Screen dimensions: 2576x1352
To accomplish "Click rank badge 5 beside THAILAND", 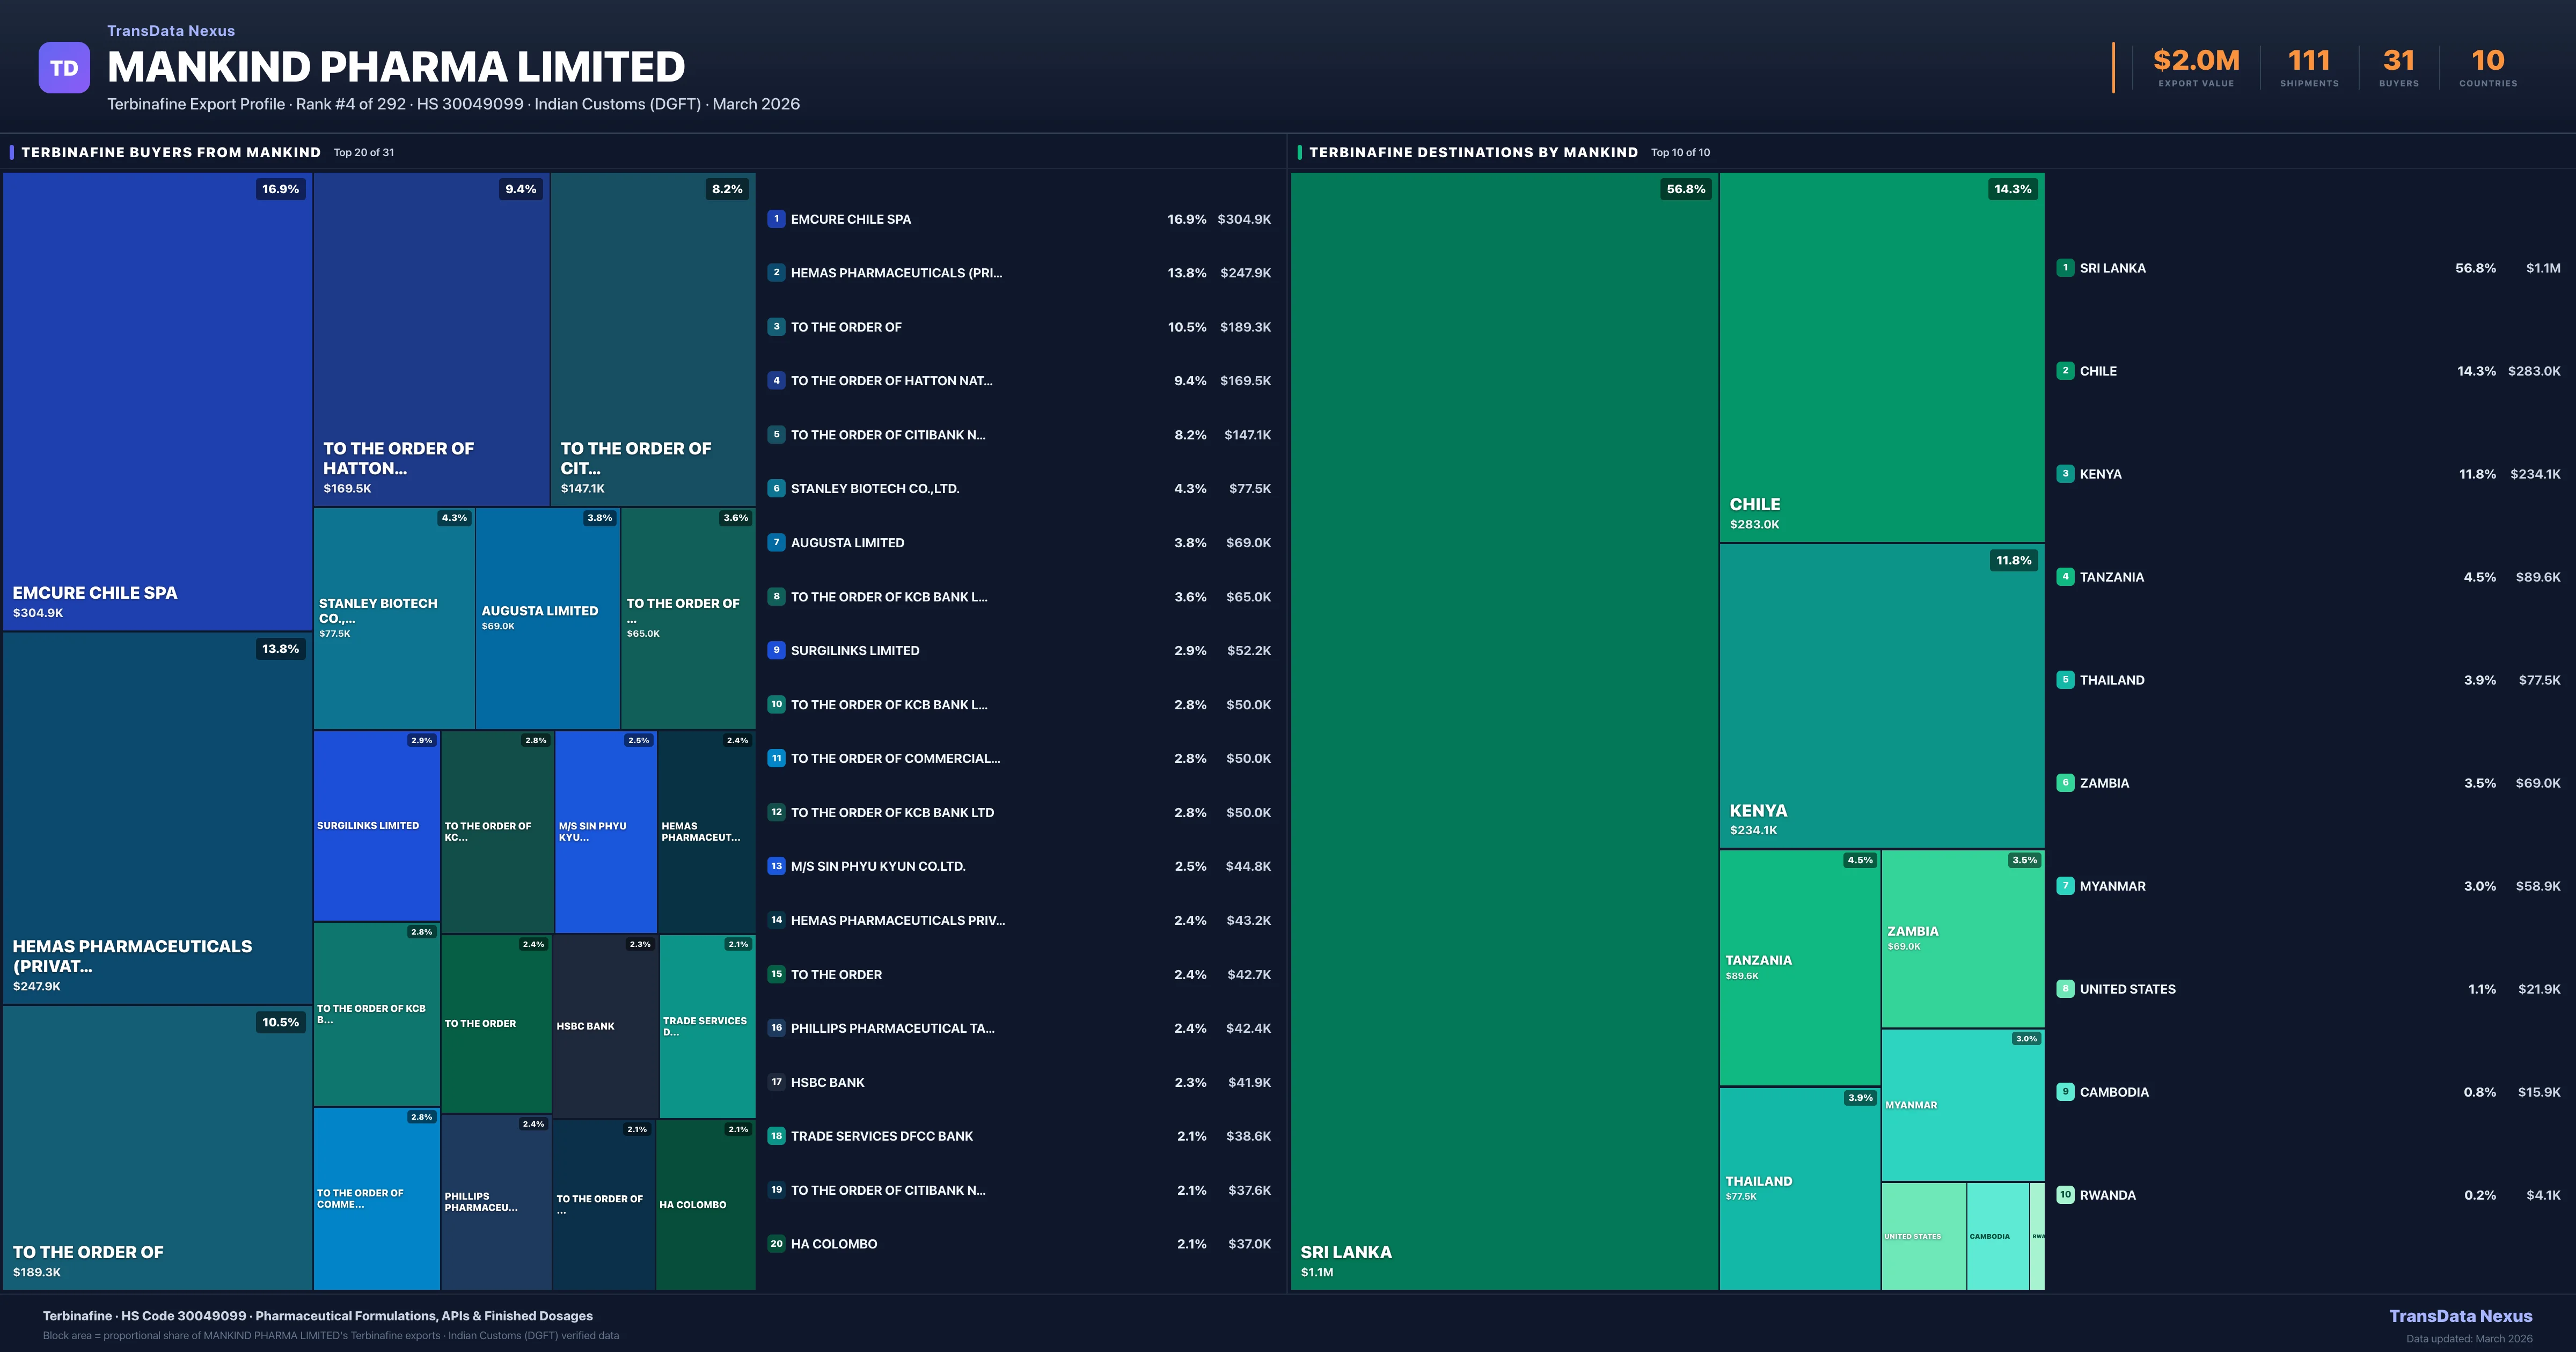I will (x=2065, y=680).
